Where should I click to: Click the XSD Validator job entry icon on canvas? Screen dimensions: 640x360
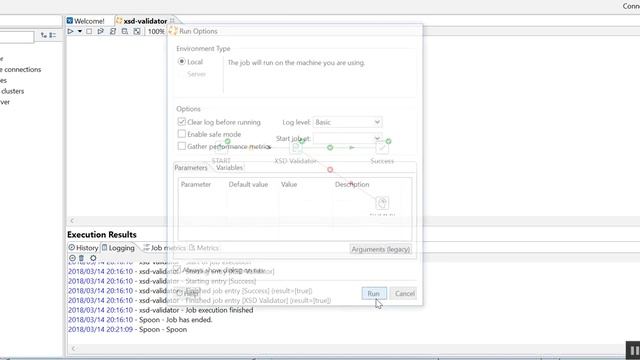tap(296, 147)
